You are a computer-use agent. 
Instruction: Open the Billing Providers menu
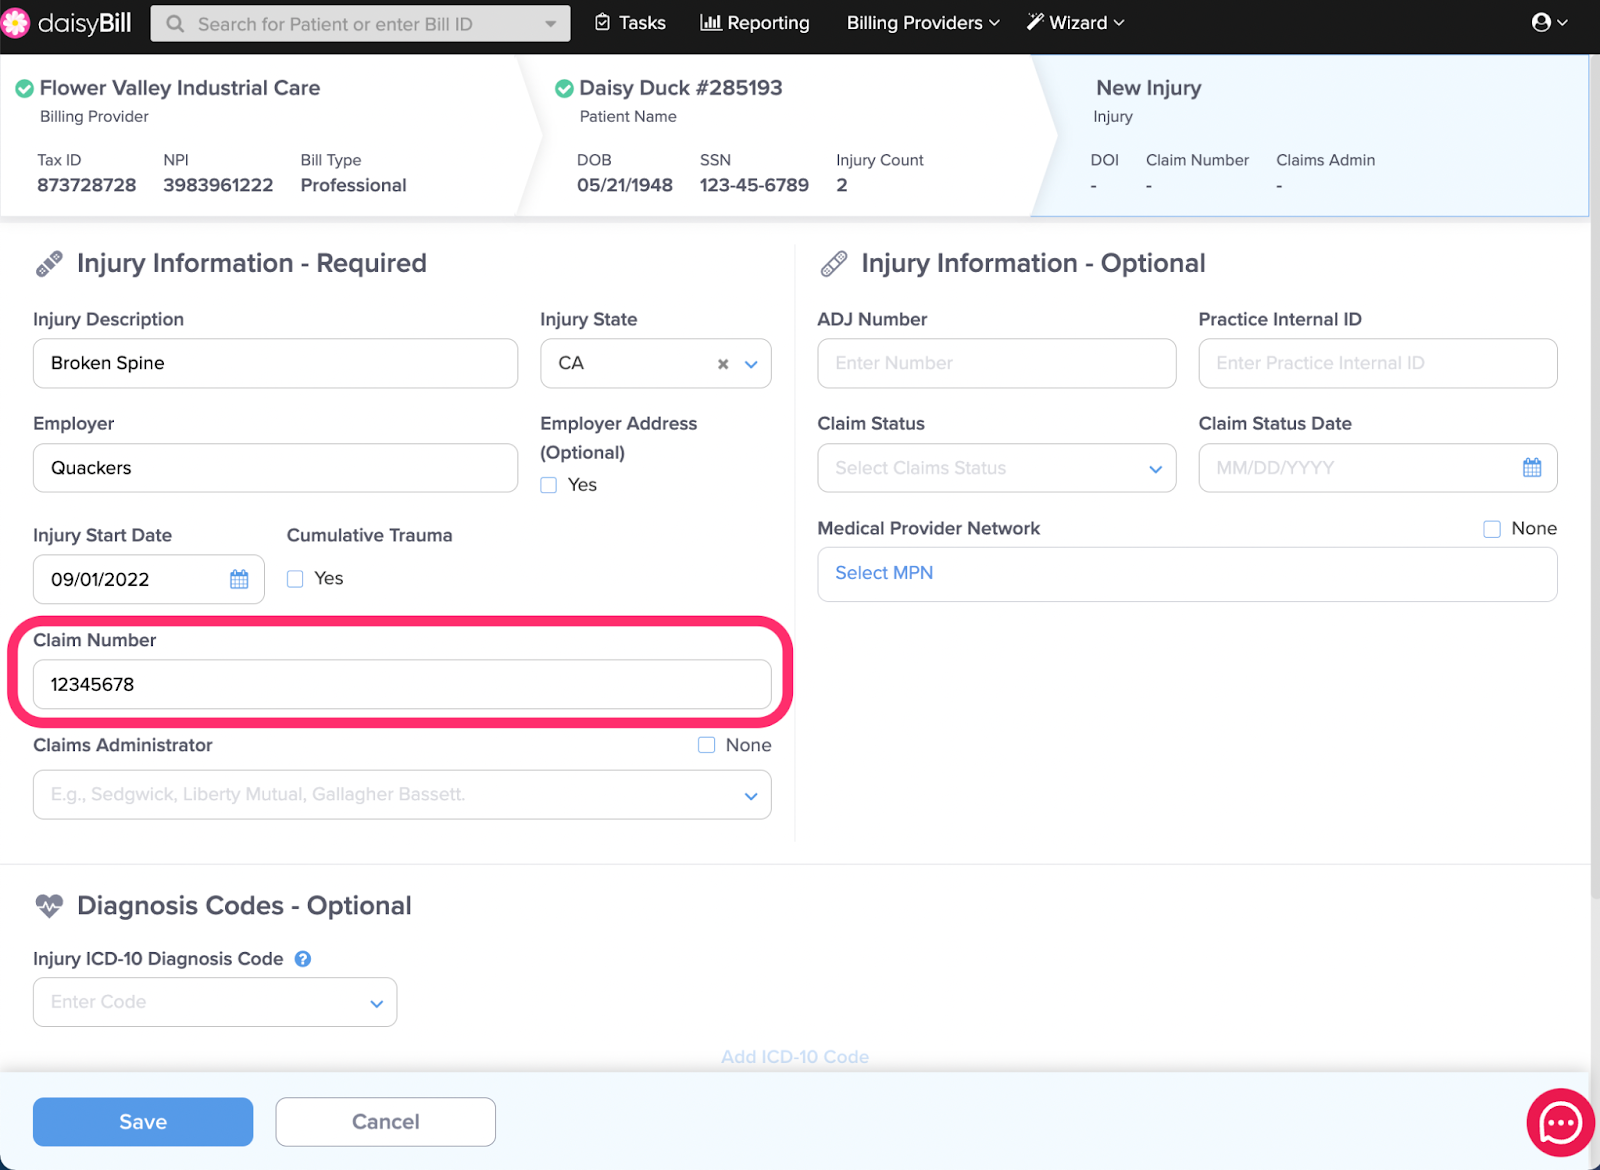923,22
